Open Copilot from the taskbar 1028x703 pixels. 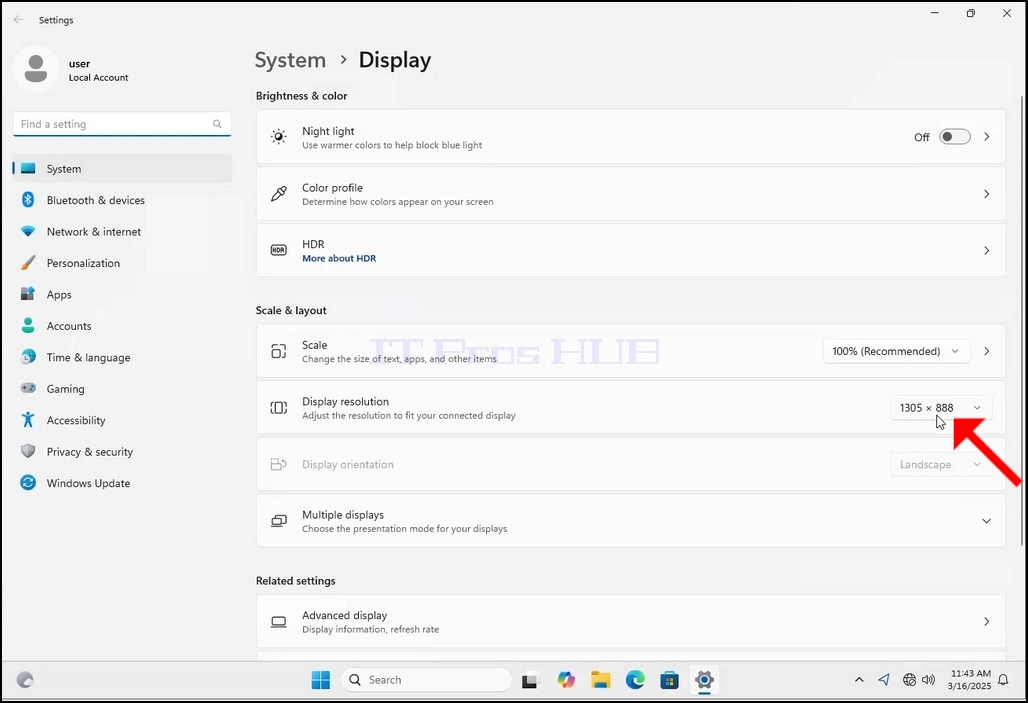[566, 680]
